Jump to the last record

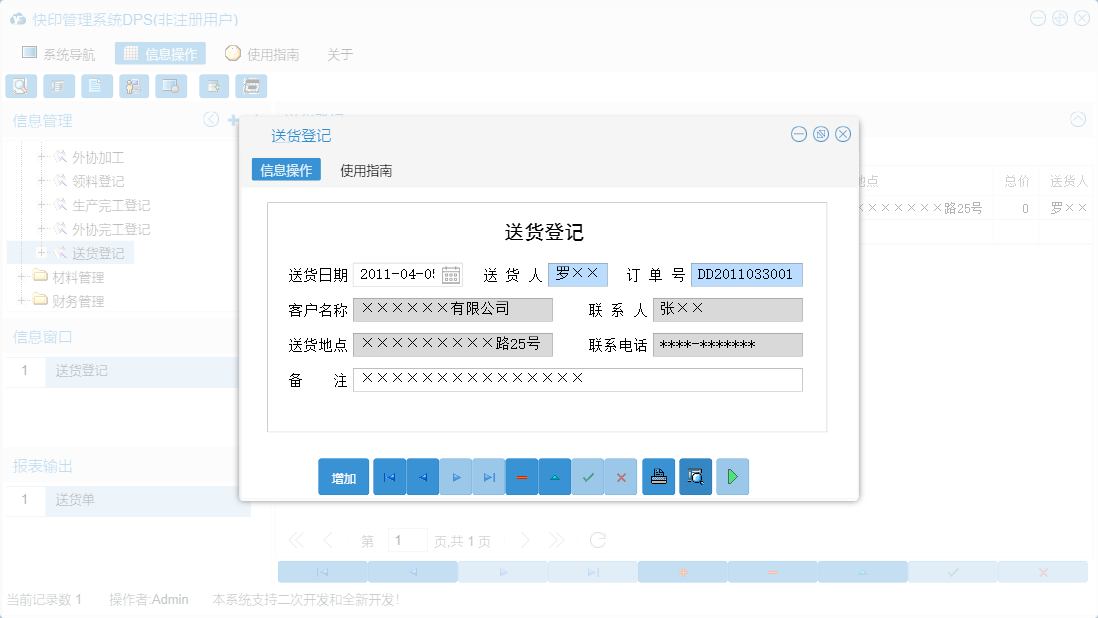[x=488, y=477]
